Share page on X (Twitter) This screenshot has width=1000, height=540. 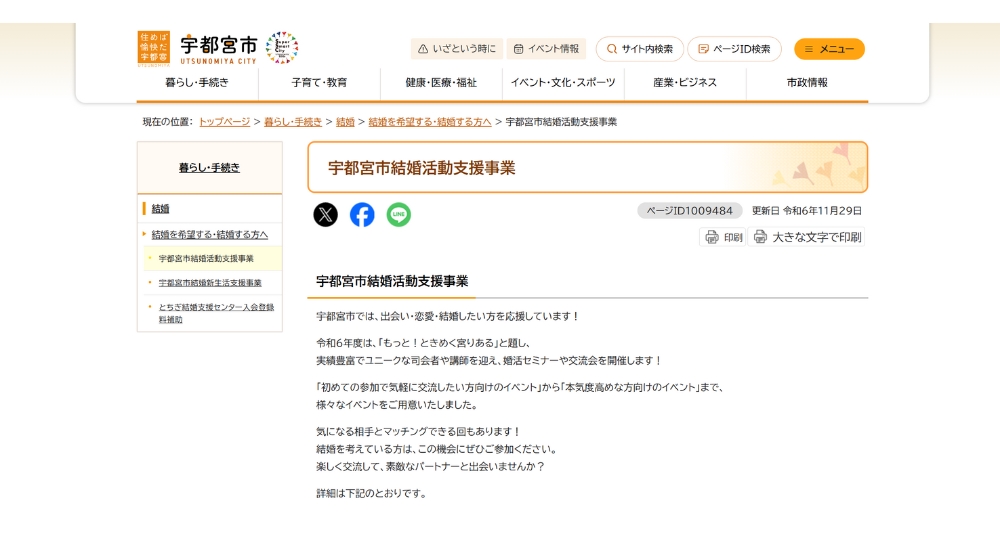(x=325, y=215)
